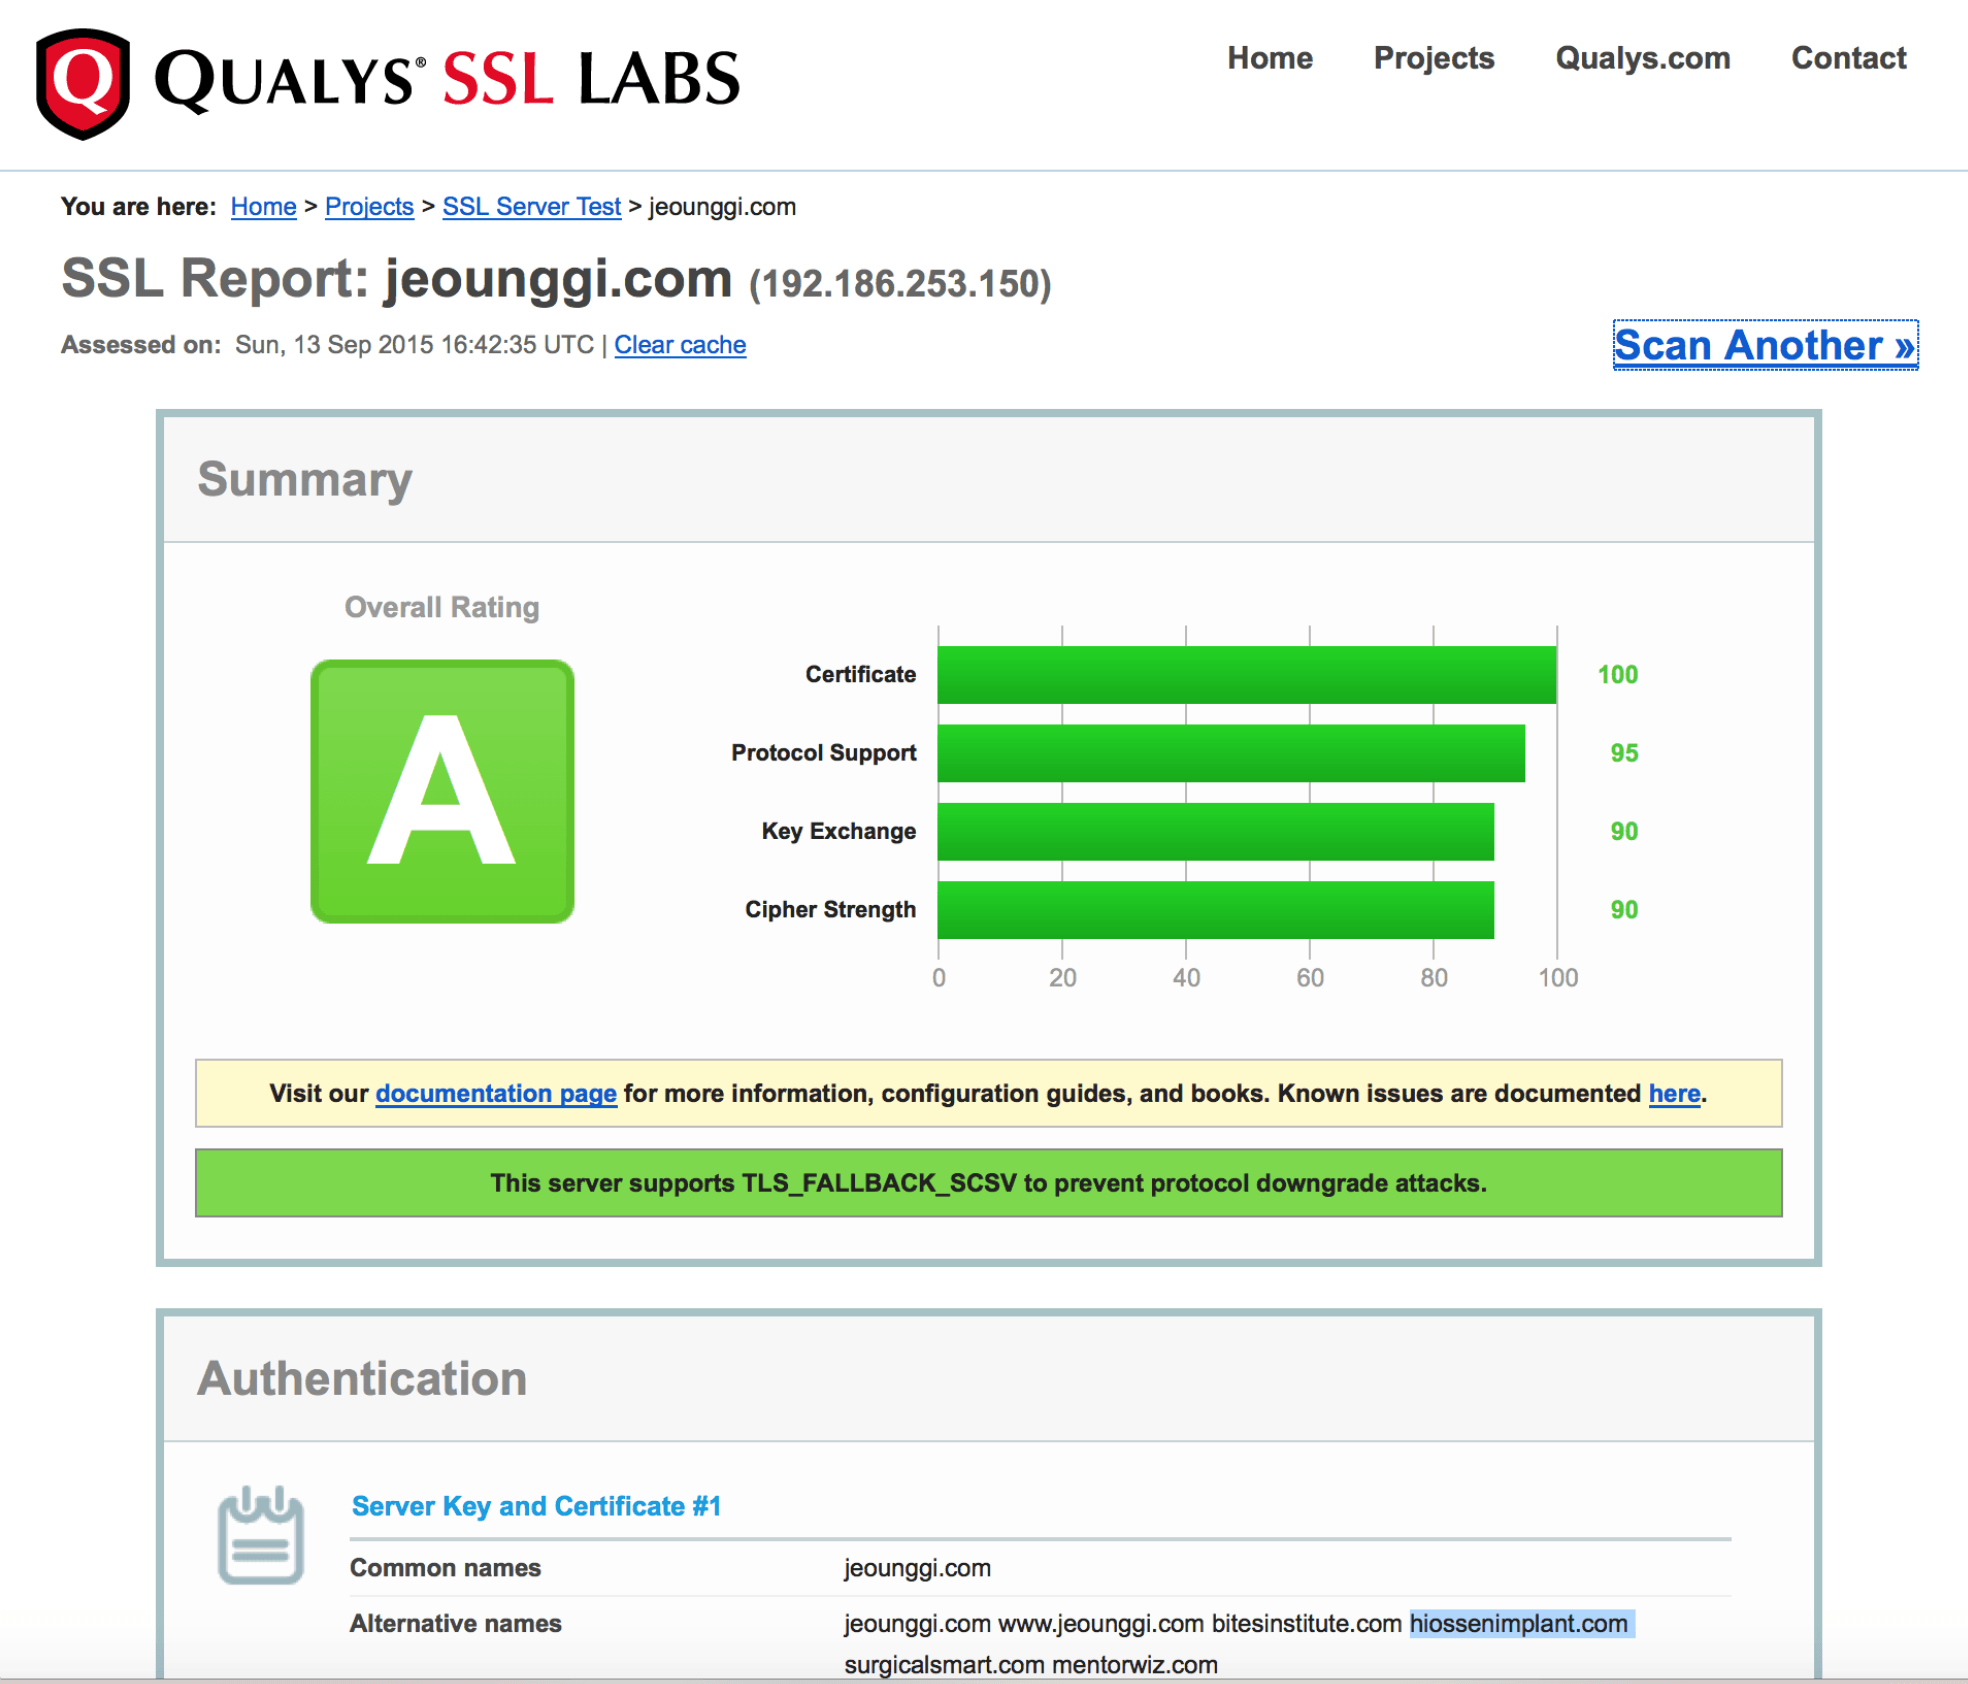Click the Projects breadcrumb link
This screenshot has width=1968, height=1684.
pos(369,207)
